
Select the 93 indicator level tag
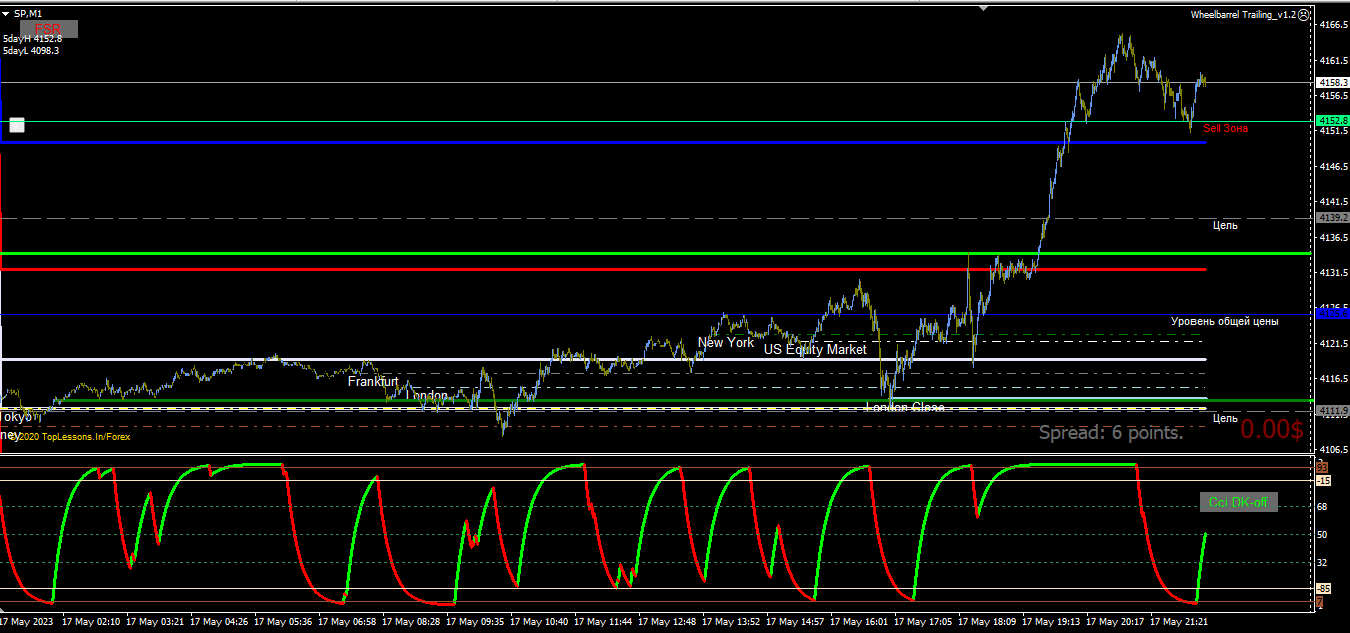pos(1321,467)
